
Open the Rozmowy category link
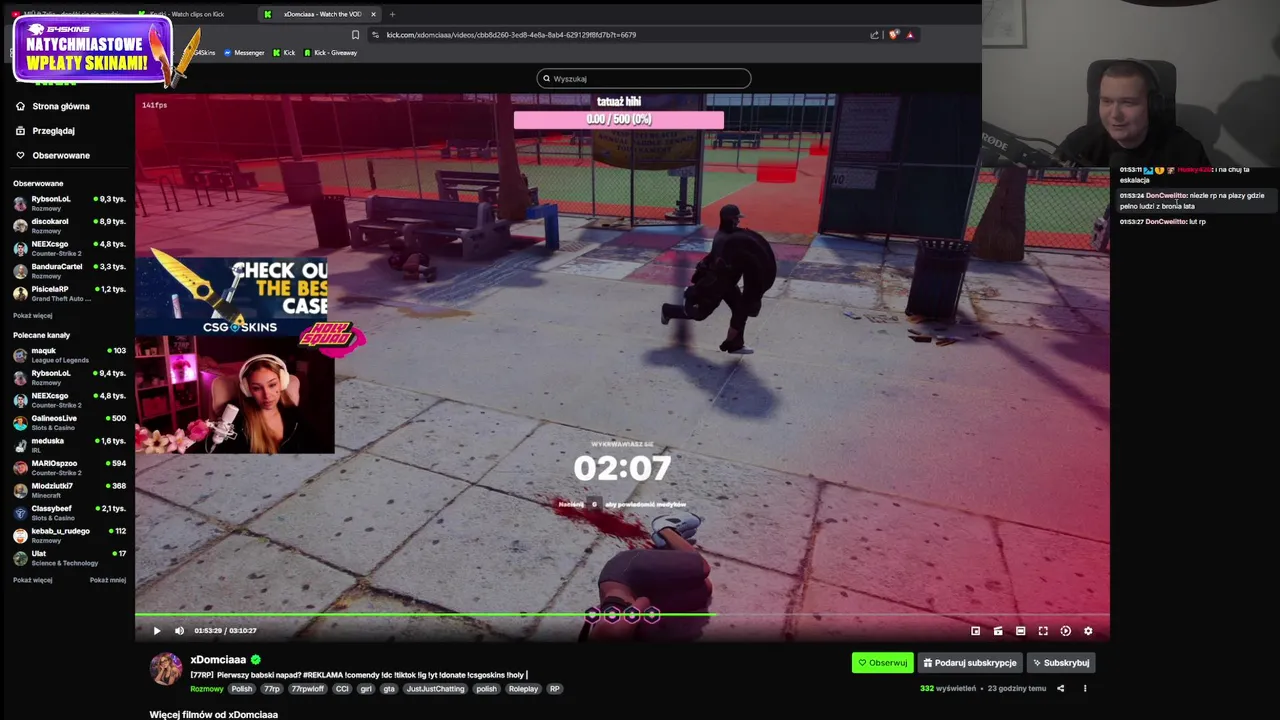click(207, 689)
